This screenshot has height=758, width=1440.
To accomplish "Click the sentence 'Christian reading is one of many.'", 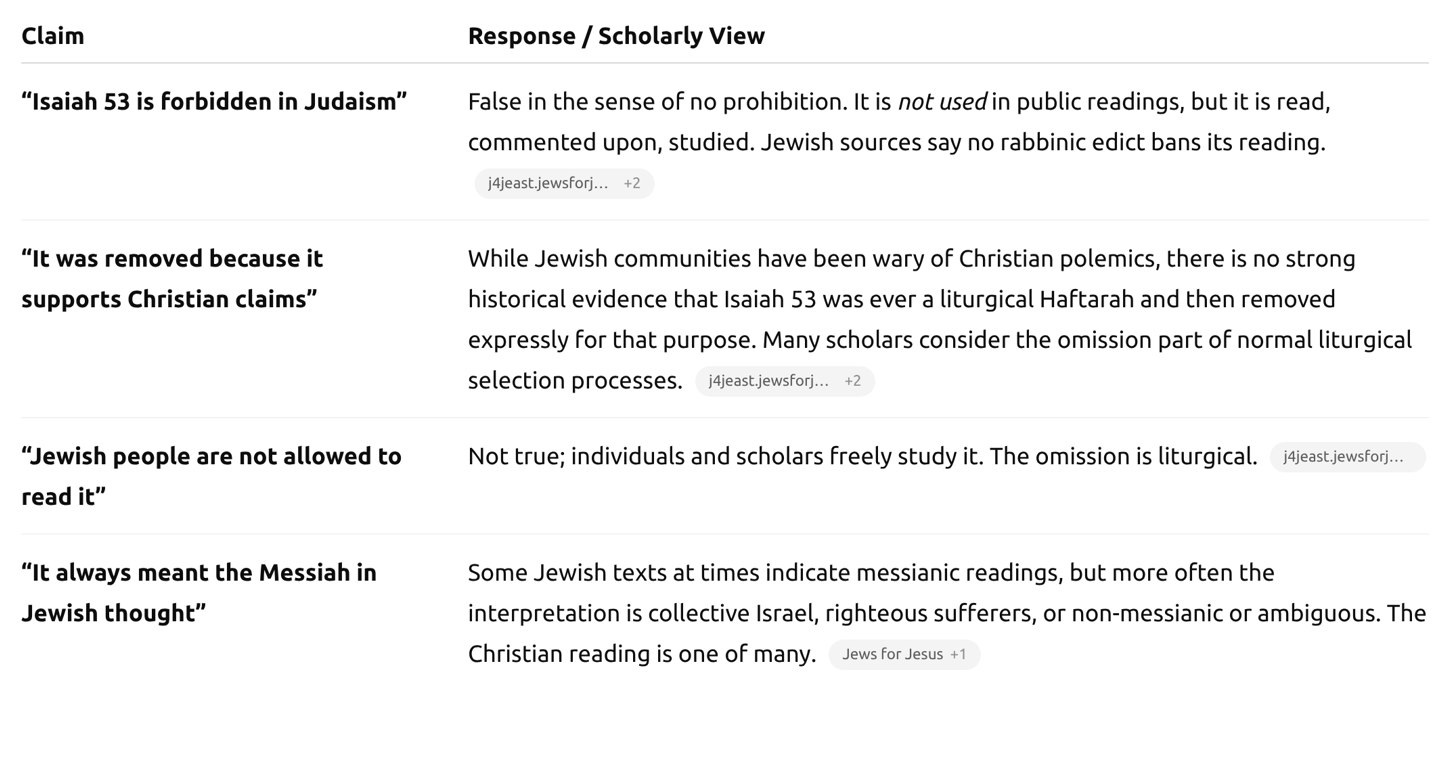I will 642,654.
